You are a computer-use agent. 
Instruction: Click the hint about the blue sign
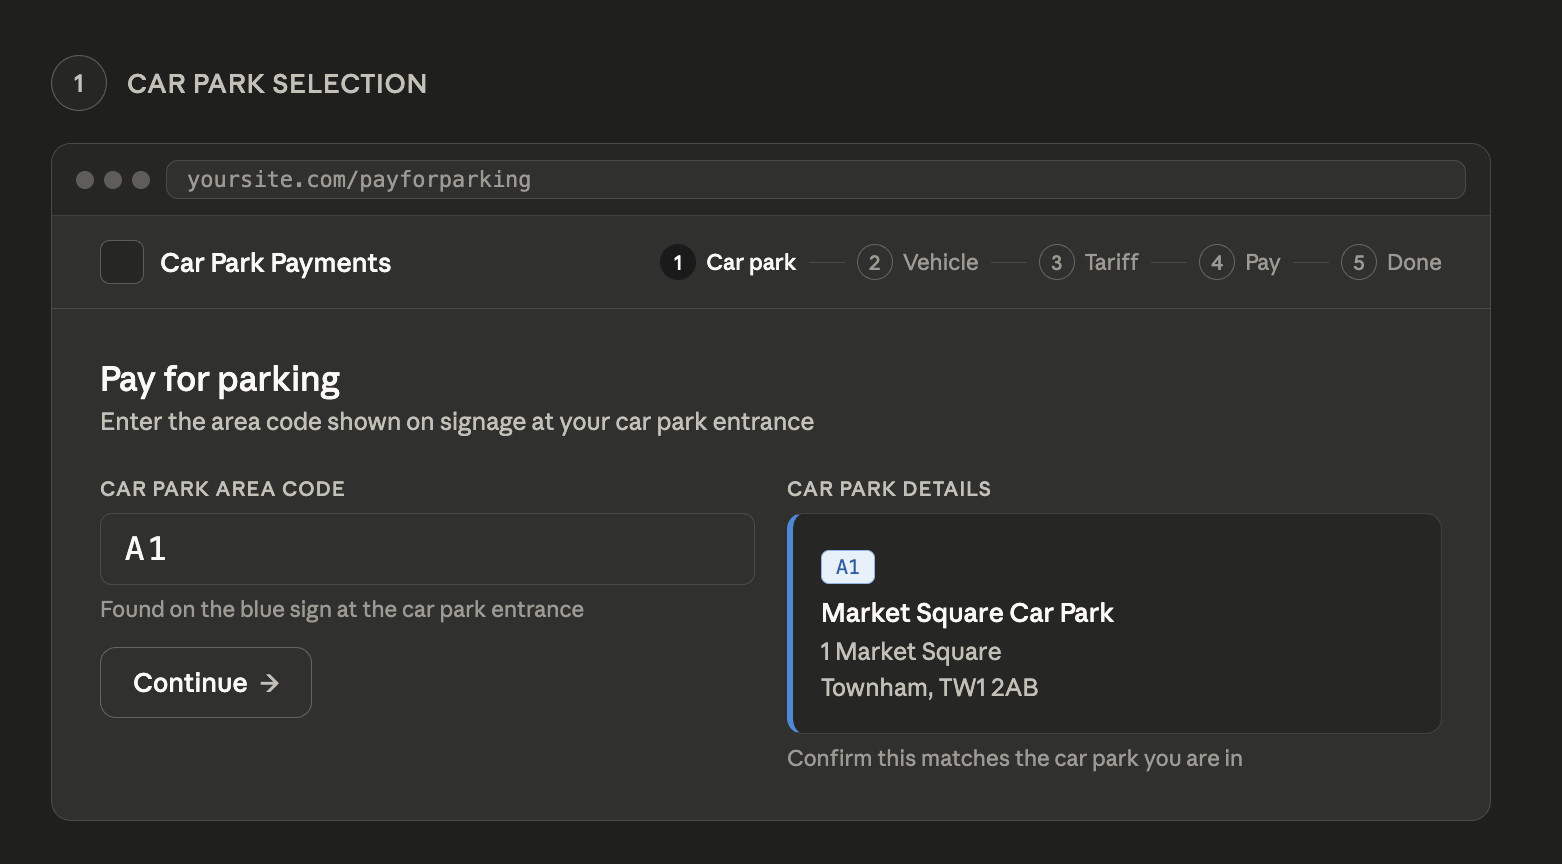tap(342, 609)
